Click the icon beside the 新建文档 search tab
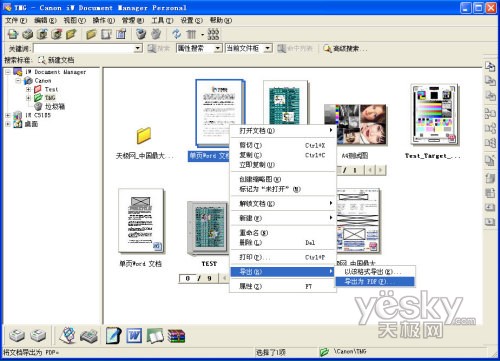 pyautogui.click(x=42, y=60)
